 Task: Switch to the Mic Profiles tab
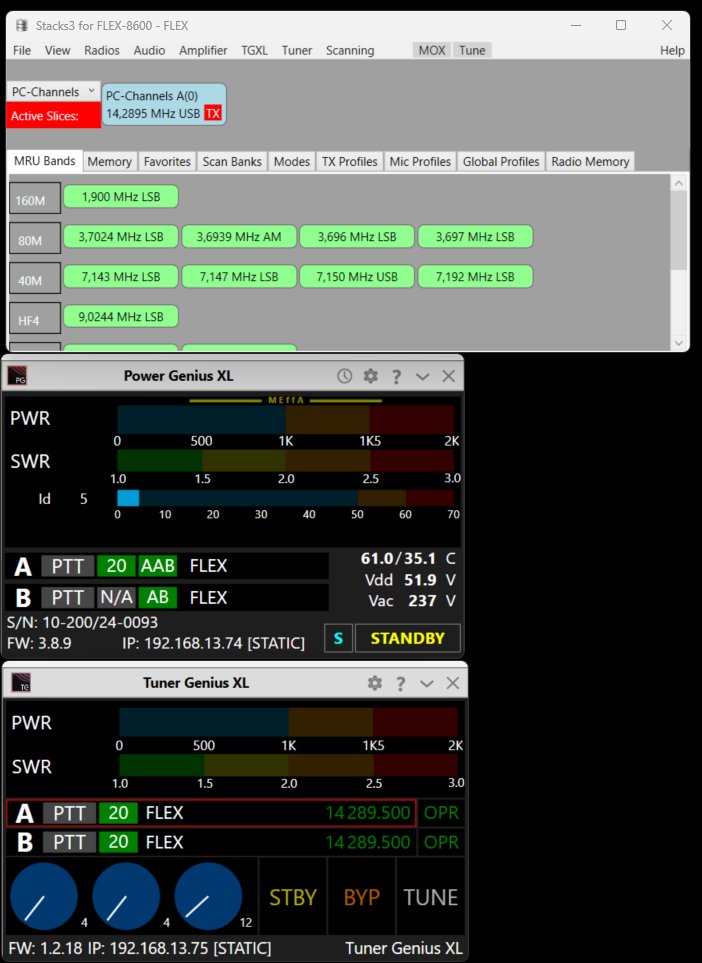[420, 162]
